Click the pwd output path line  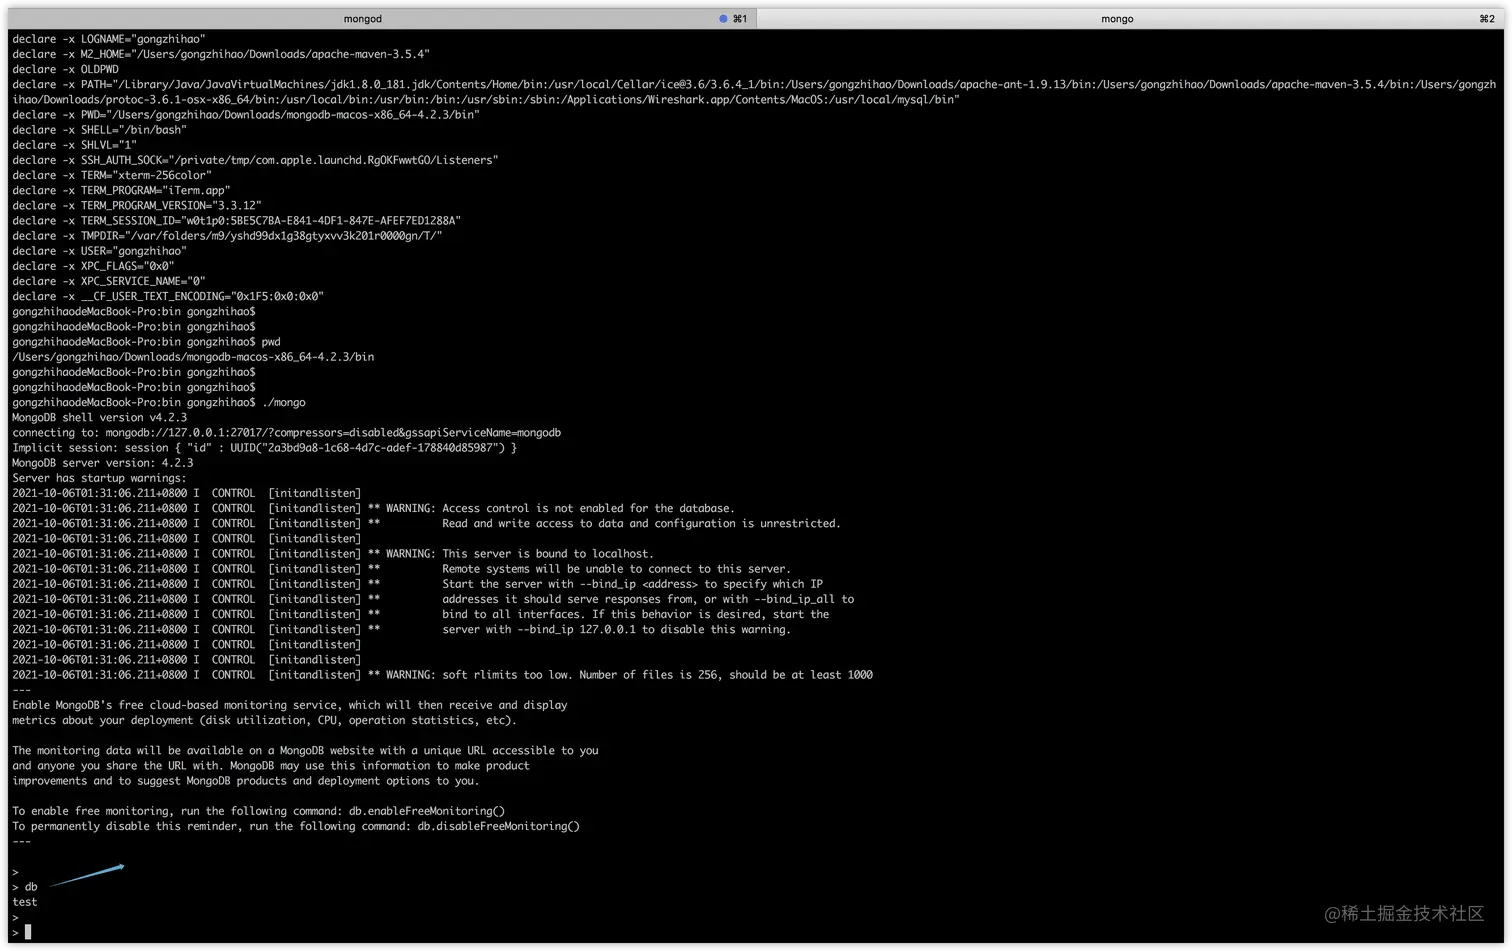[193, 357]
